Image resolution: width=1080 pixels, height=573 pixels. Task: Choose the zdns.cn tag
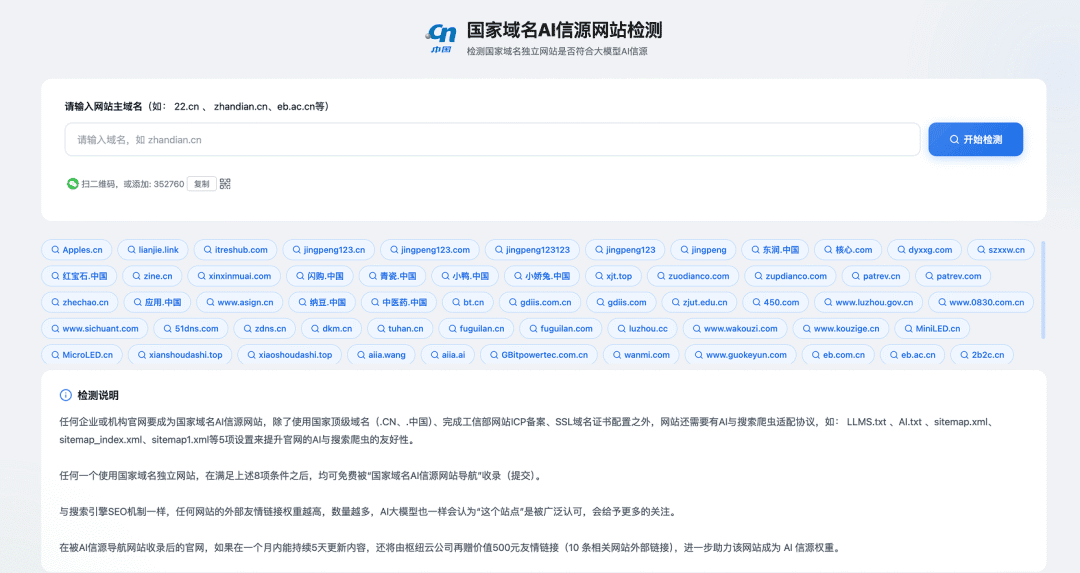point(265,329)
